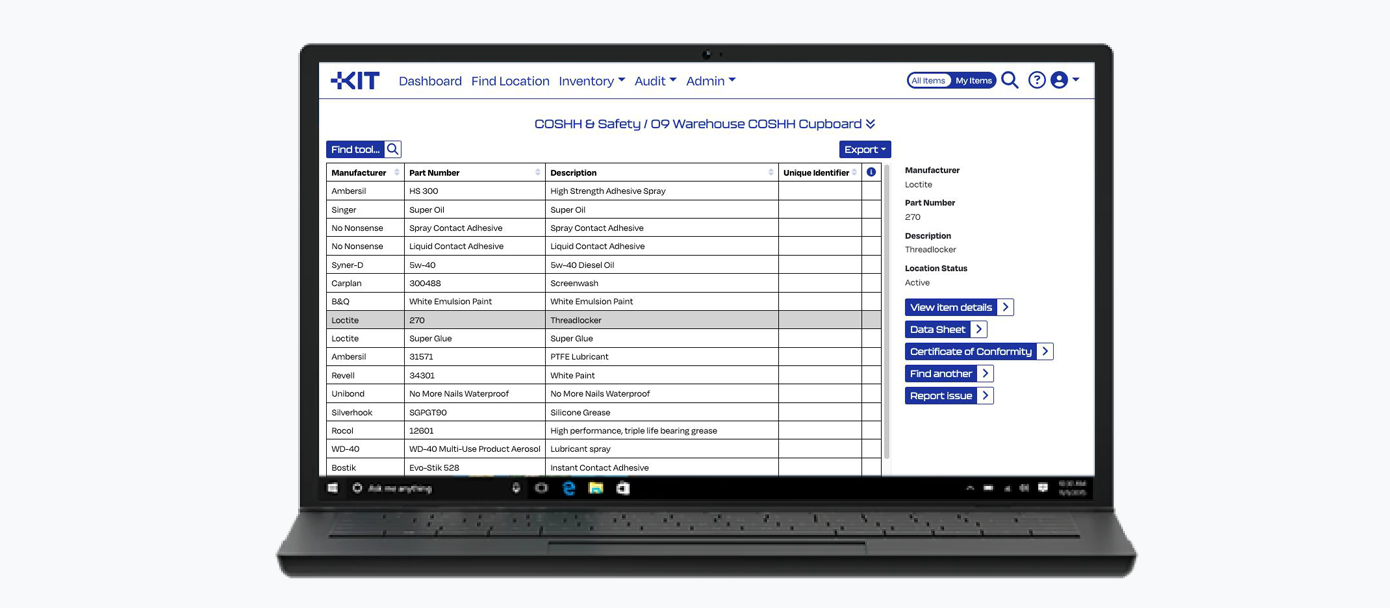Show hidden system tray icons
The height and width of the screenshot is (608, 1390).
coord(970,488)
